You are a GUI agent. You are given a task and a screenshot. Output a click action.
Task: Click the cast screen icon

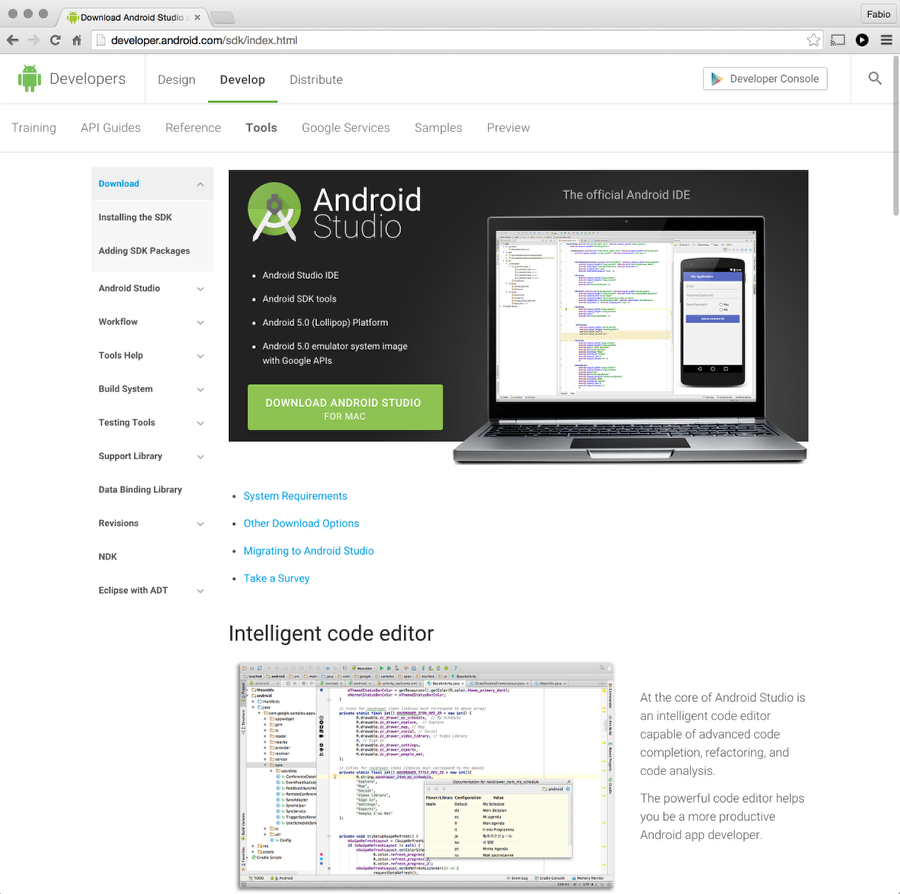[x=837, y=40]
